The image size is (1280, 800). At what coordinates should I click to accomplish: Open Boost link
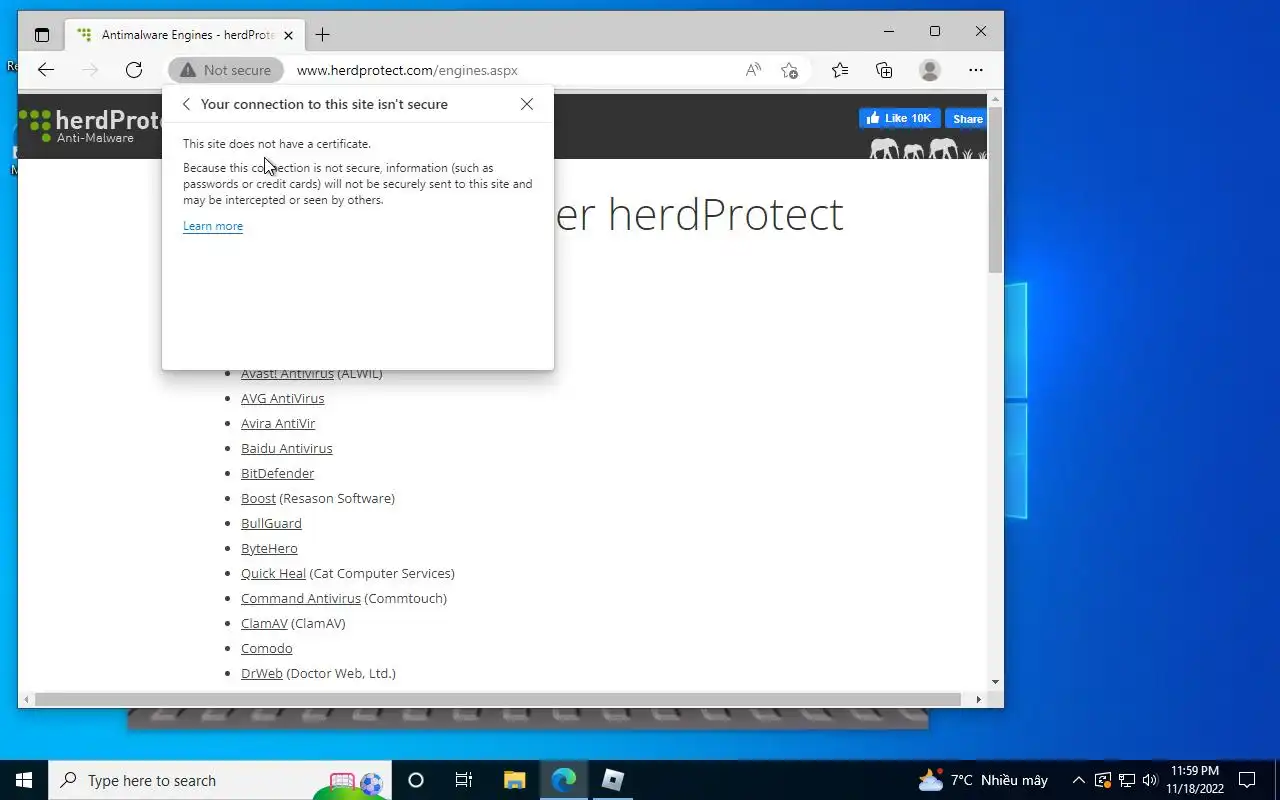[x=258, y=498]
